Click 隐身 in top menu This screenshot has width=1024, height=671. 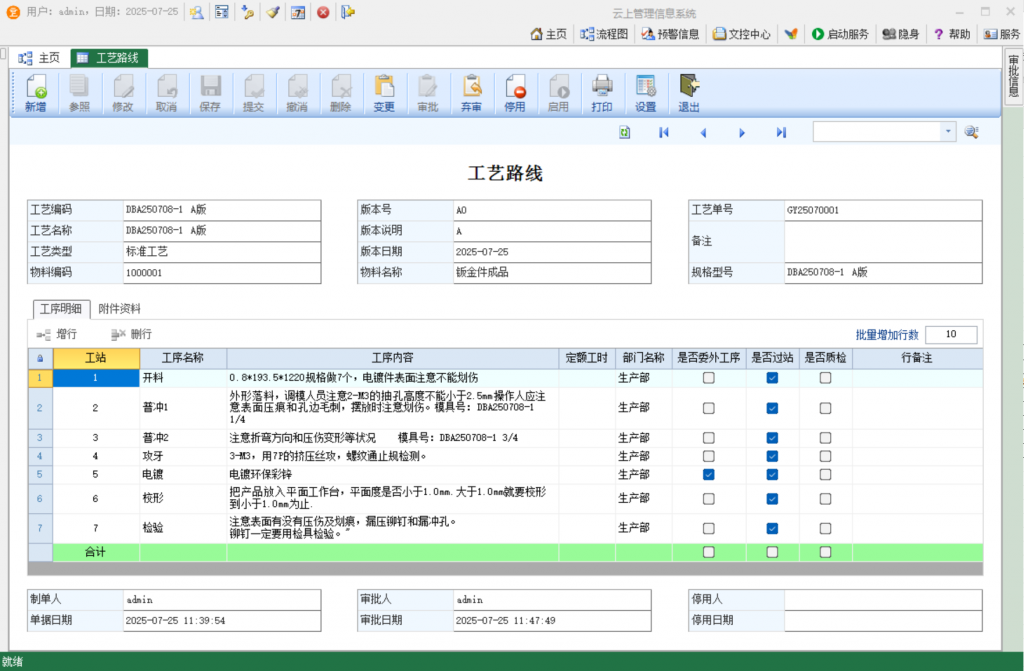point(901,34)
